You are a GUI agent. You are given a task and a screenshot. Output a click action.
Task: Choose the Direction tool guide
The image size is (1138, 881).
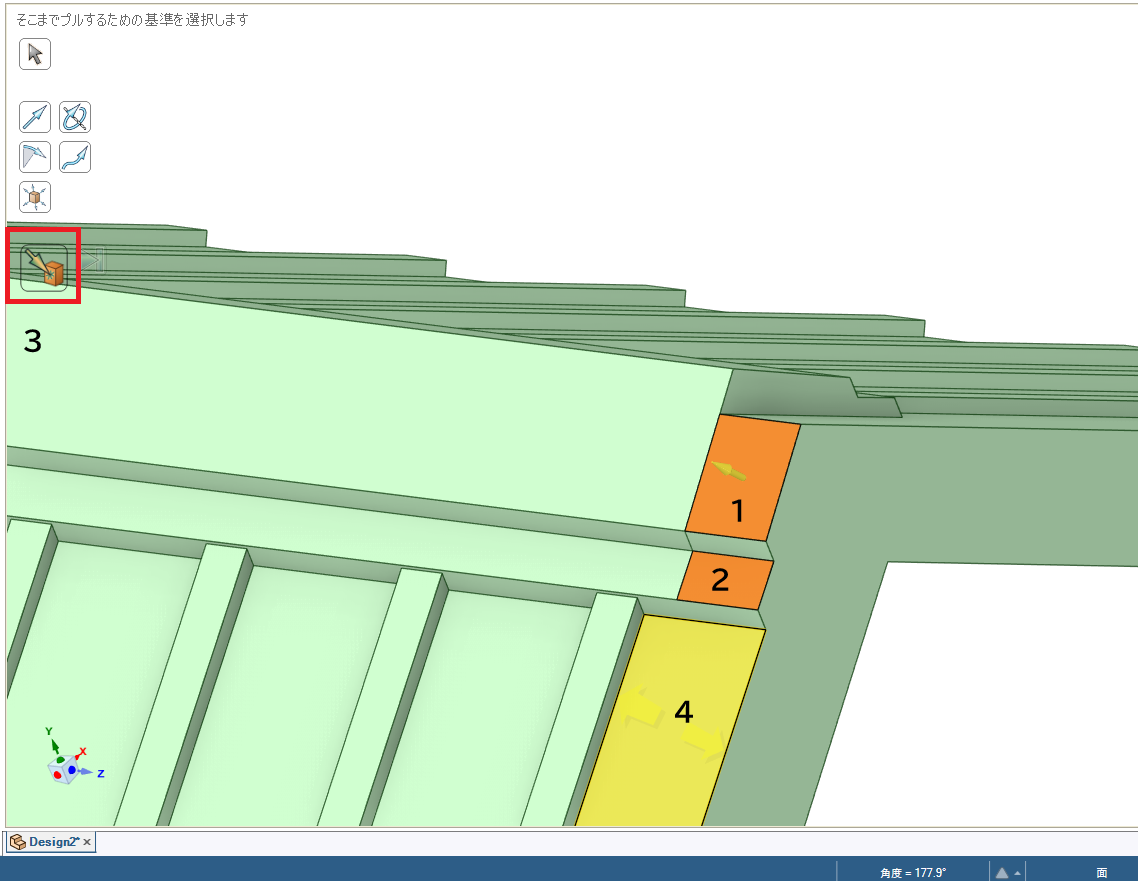pyautogui.click(x=35, y=118)
